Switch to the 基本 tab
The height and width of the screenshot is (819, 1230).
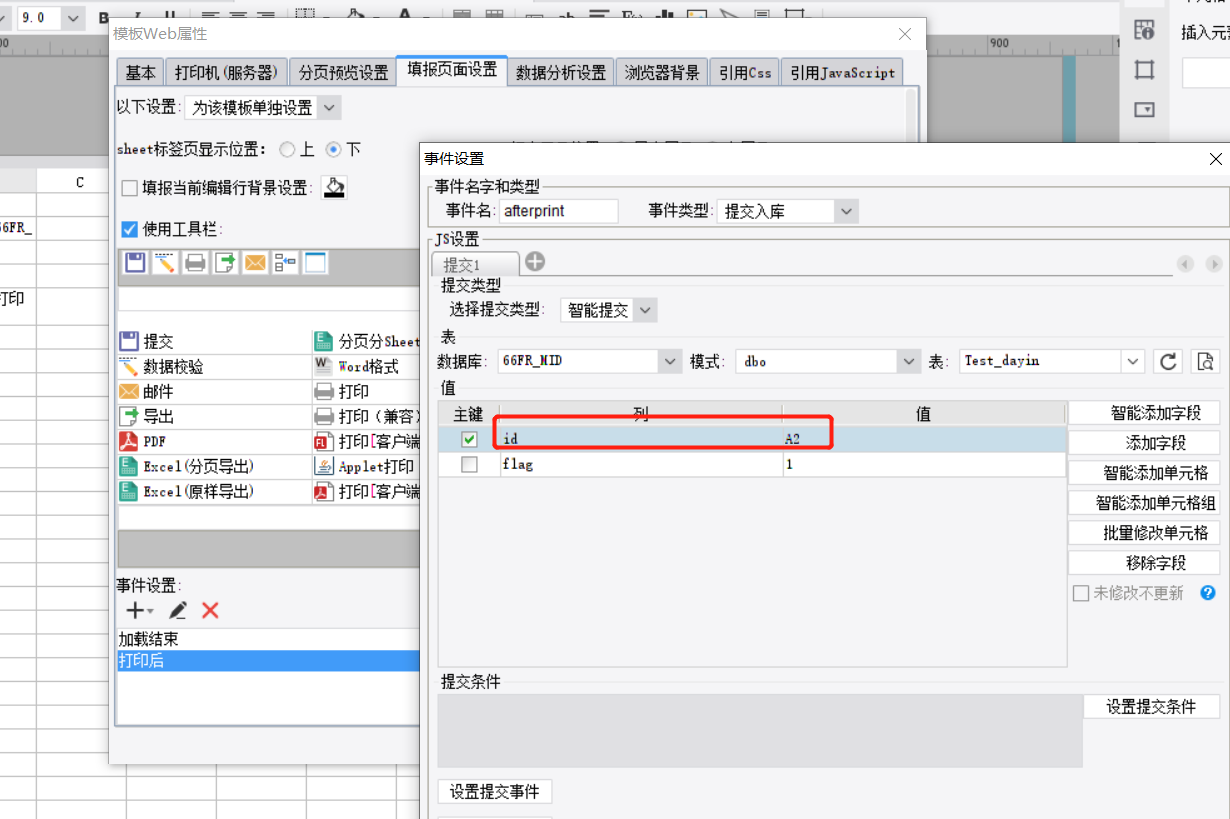[x=141, y=73]
